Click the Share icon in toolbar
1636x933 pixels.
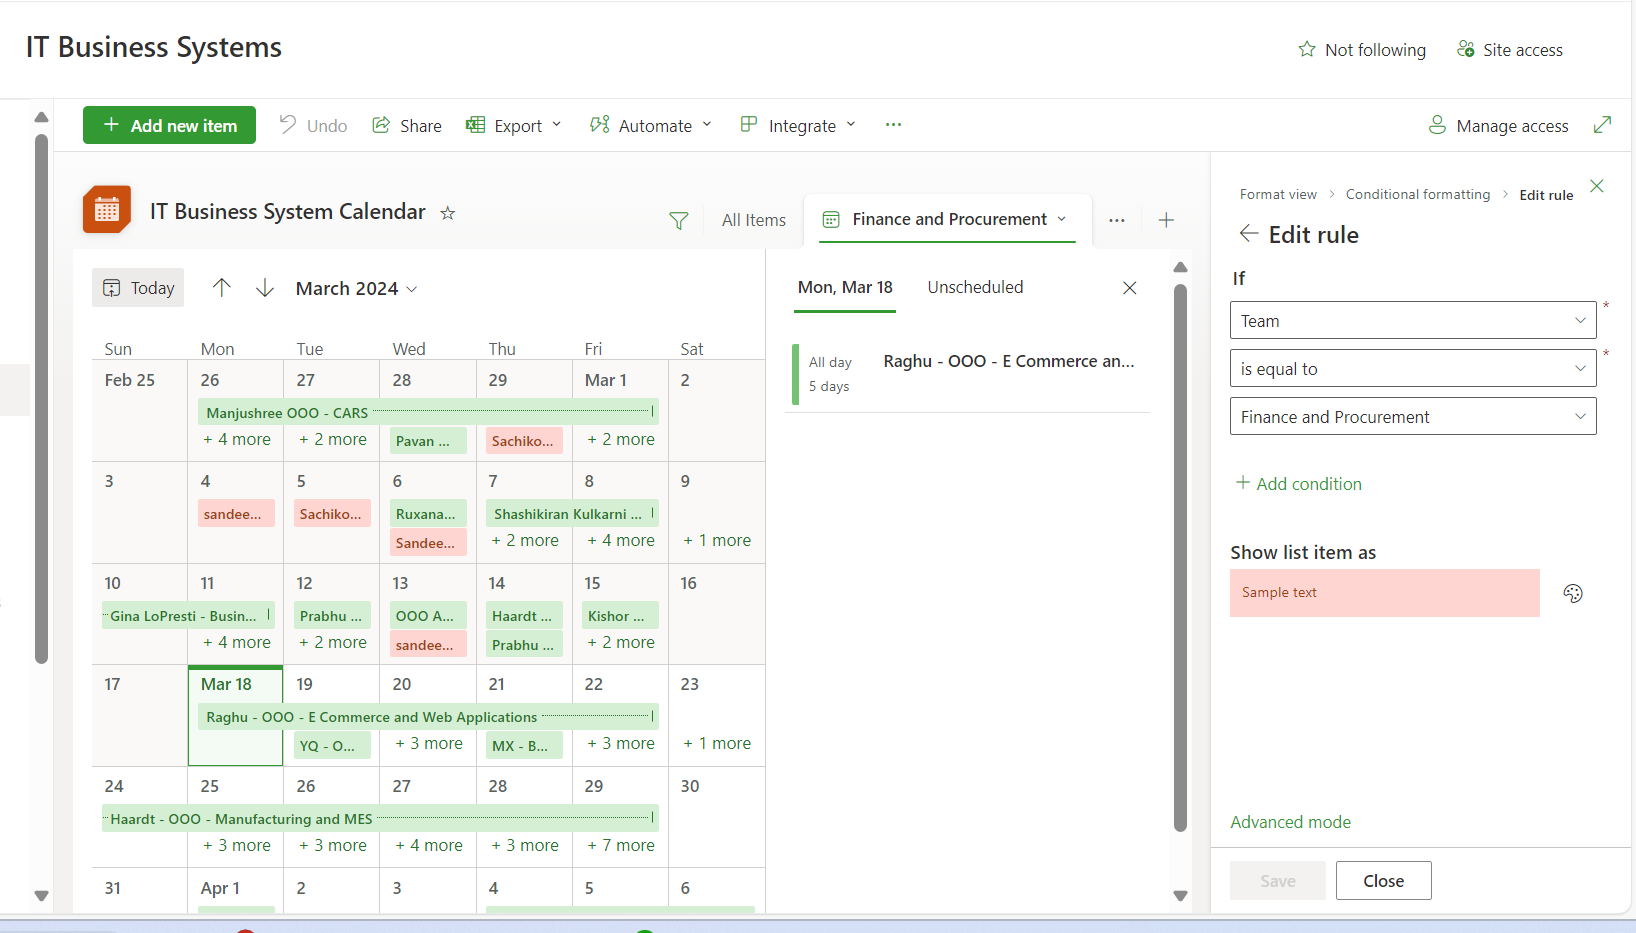[x=381, y=125]
